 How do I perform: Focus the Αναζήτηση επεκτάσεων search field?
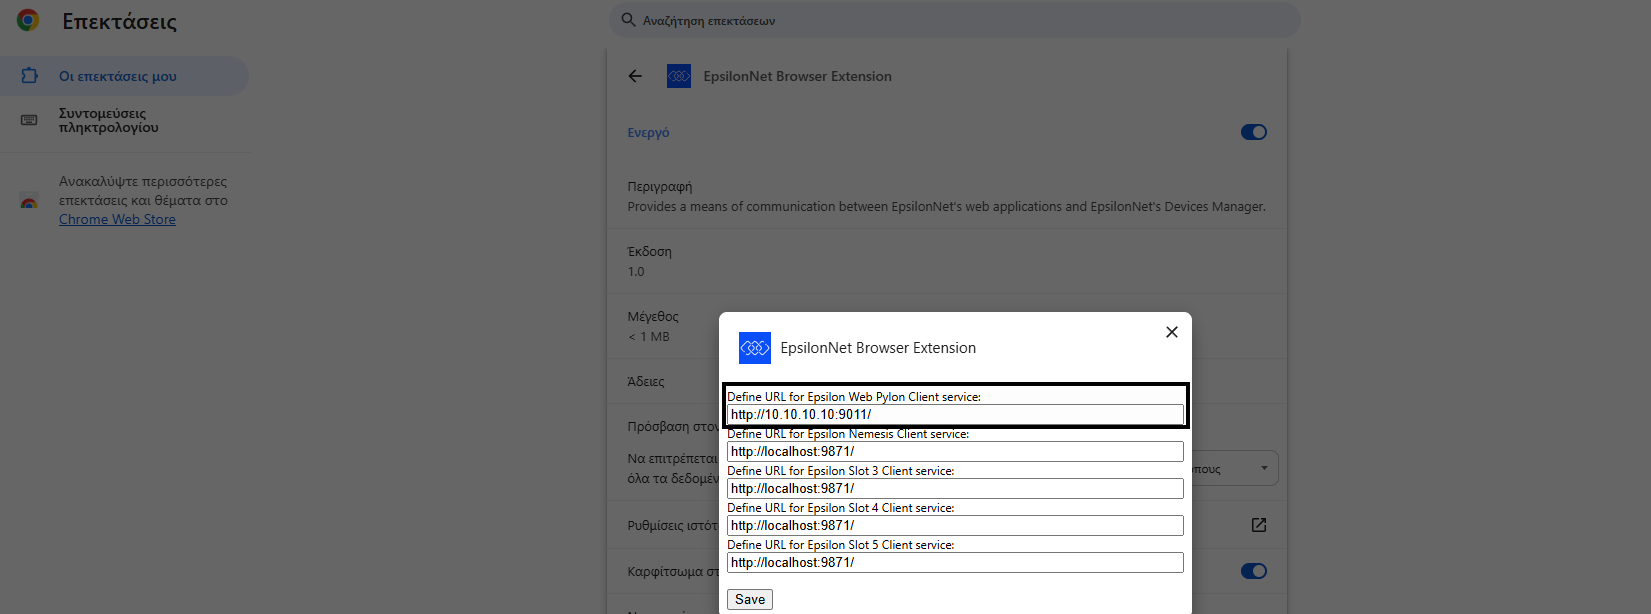[x=954, y=20]
